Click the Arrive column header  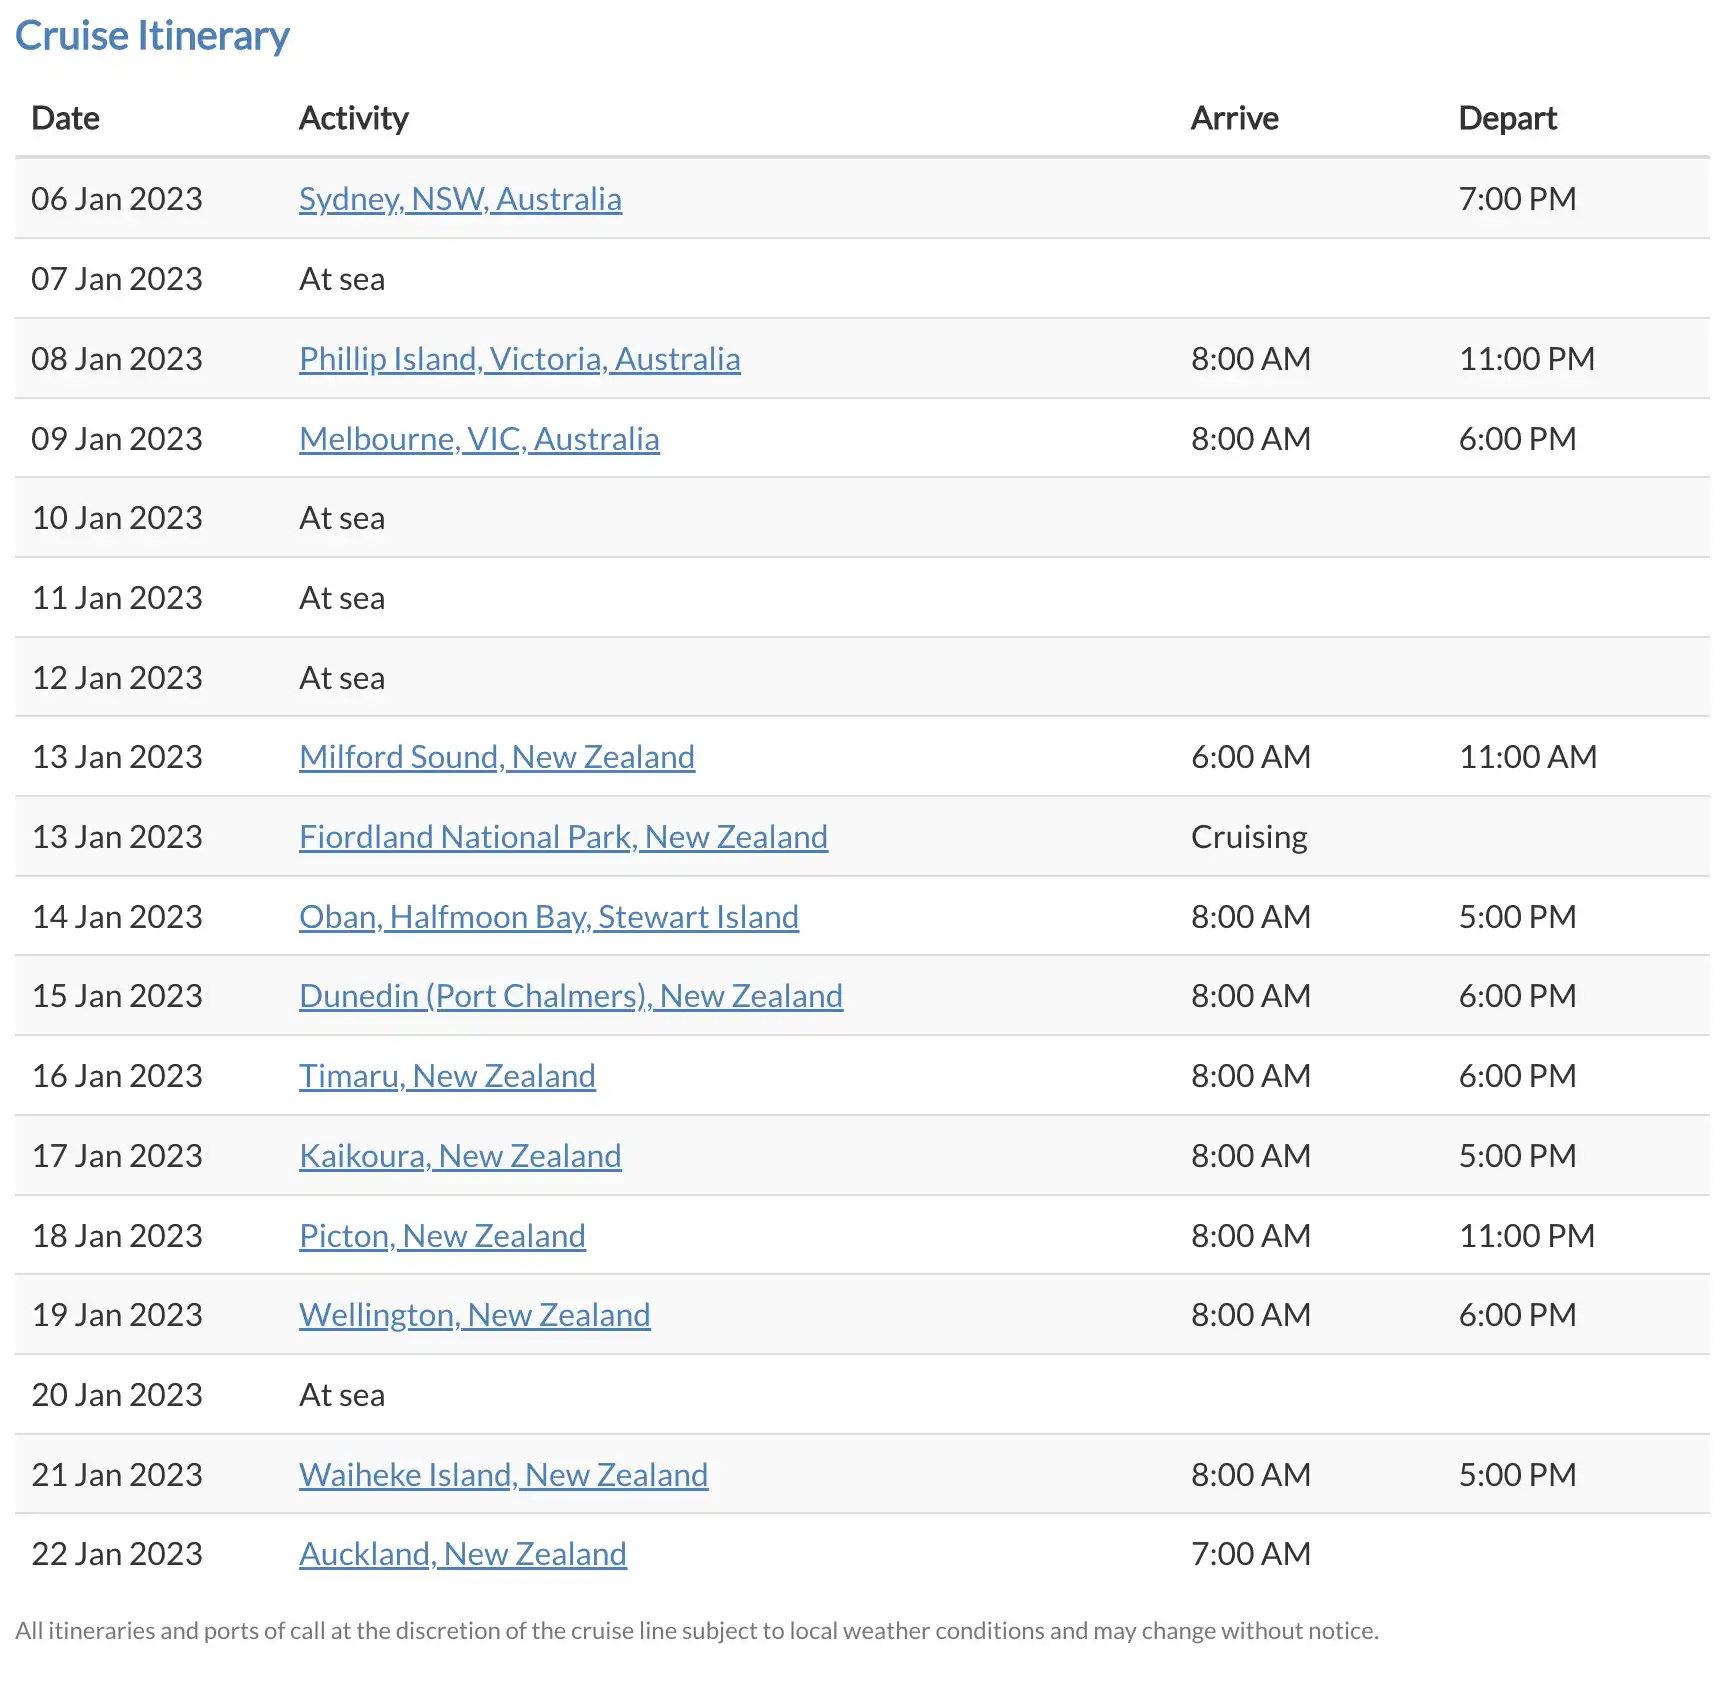1234,118
